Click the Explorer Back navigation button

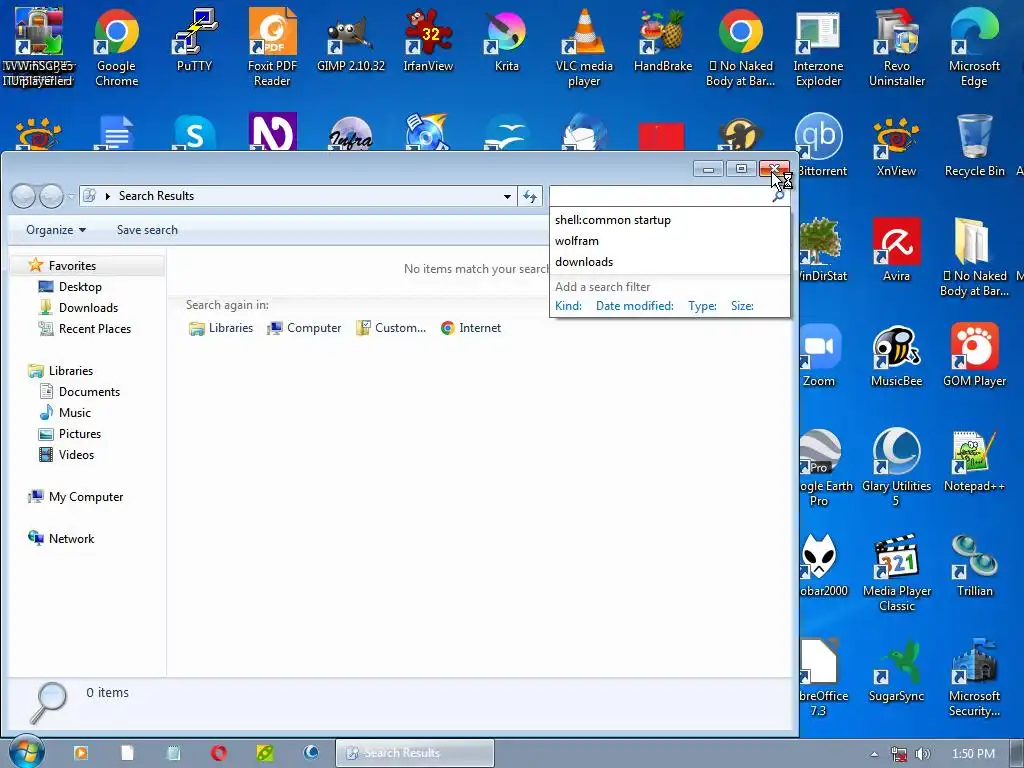pos(24,196)
